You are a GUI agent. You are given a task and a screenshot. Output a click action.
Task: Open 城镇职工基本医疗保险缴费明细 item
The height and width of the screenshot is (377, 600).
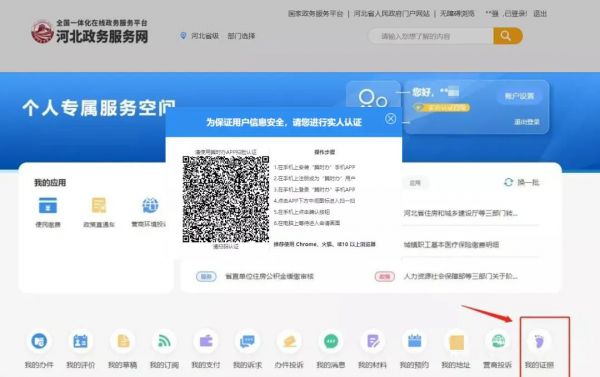tap(451, 245)
